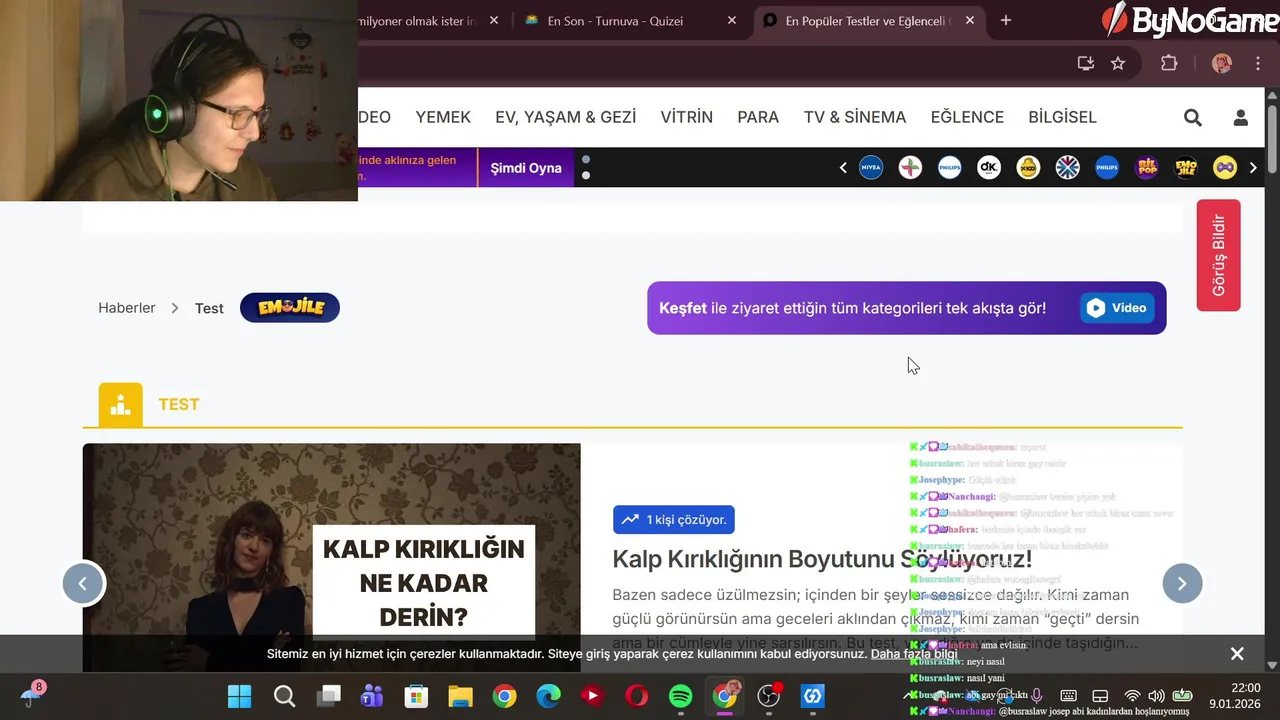
Task: Click the install app icon in address bar
Action: (1085, 64)
